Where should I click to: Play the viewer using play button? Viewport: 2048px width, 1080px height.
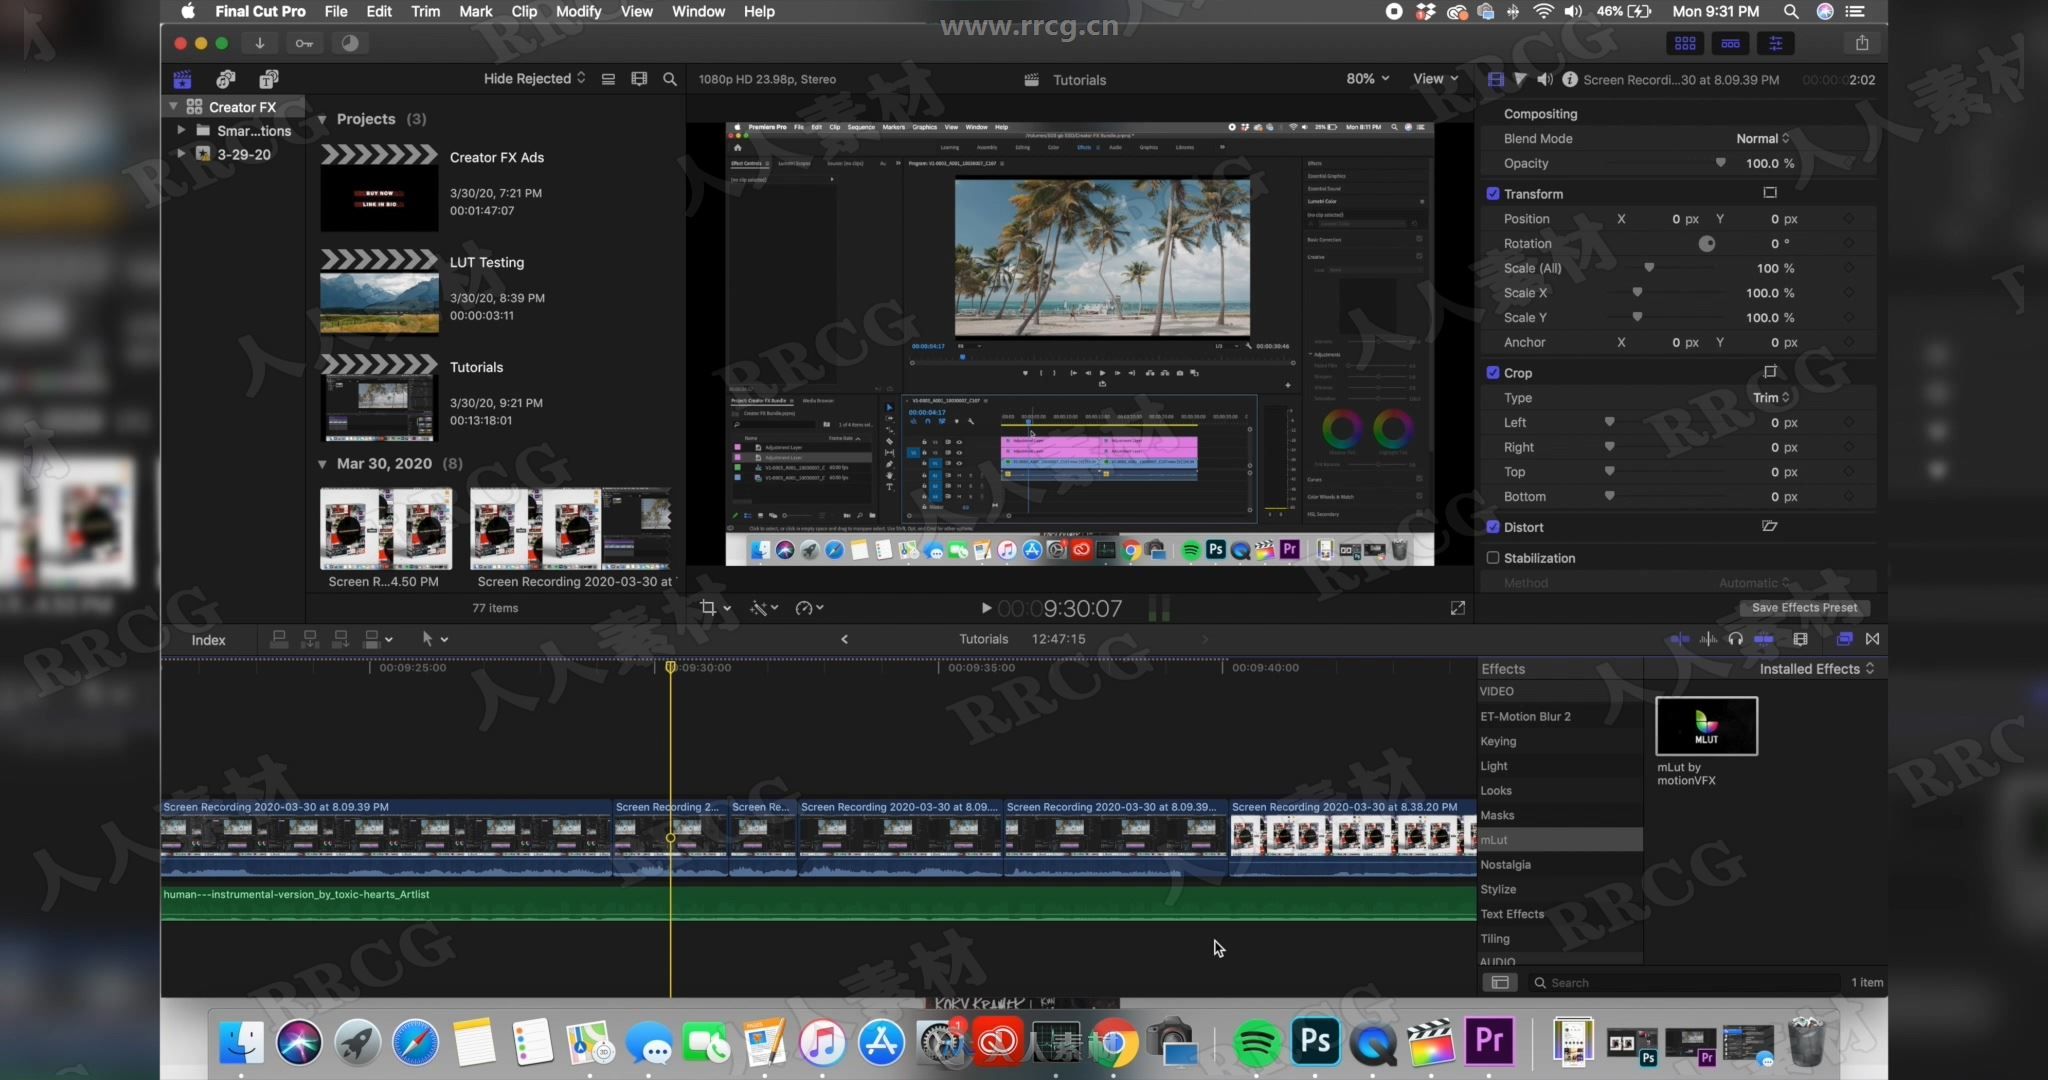tap(986, 608)
